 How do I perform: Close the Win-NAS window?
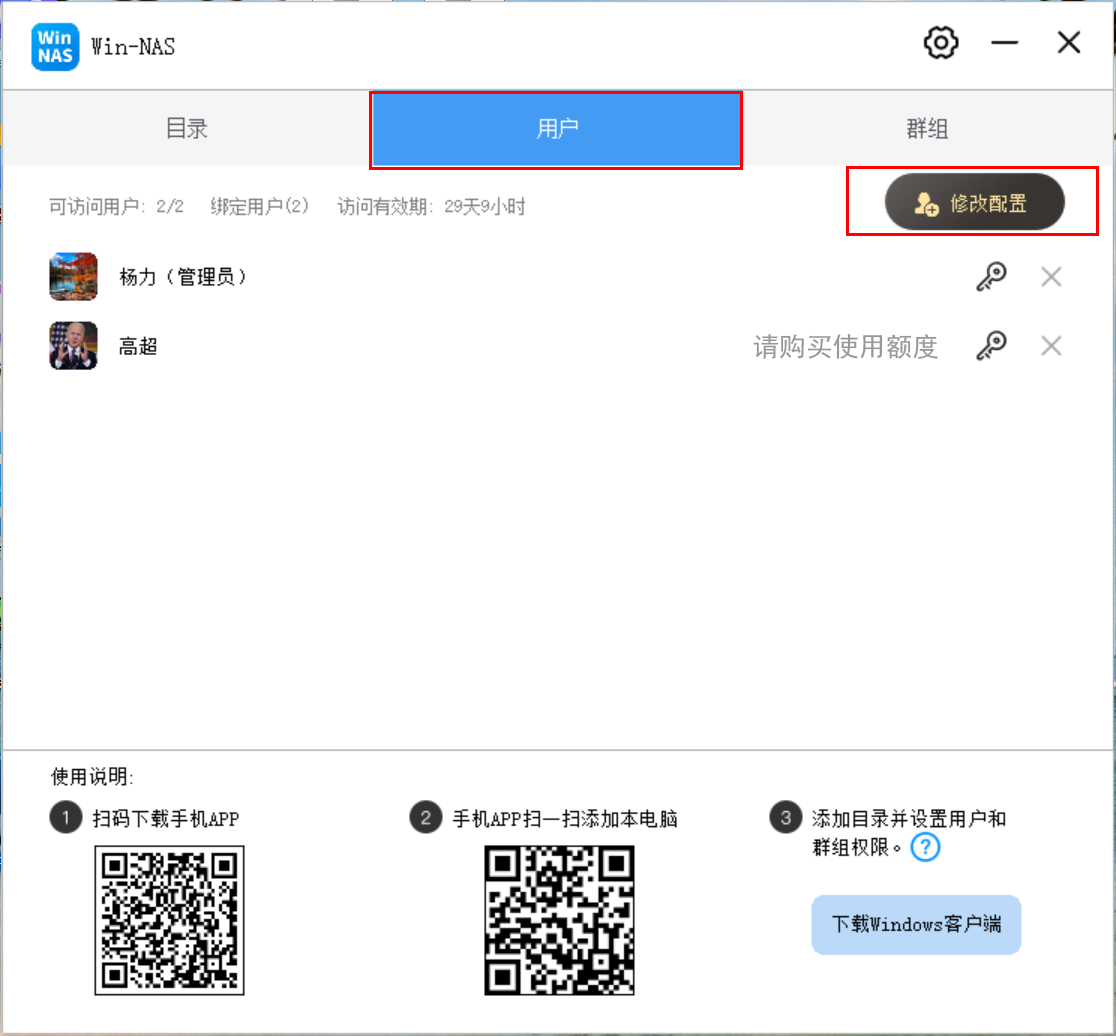tap(1068, 43)
